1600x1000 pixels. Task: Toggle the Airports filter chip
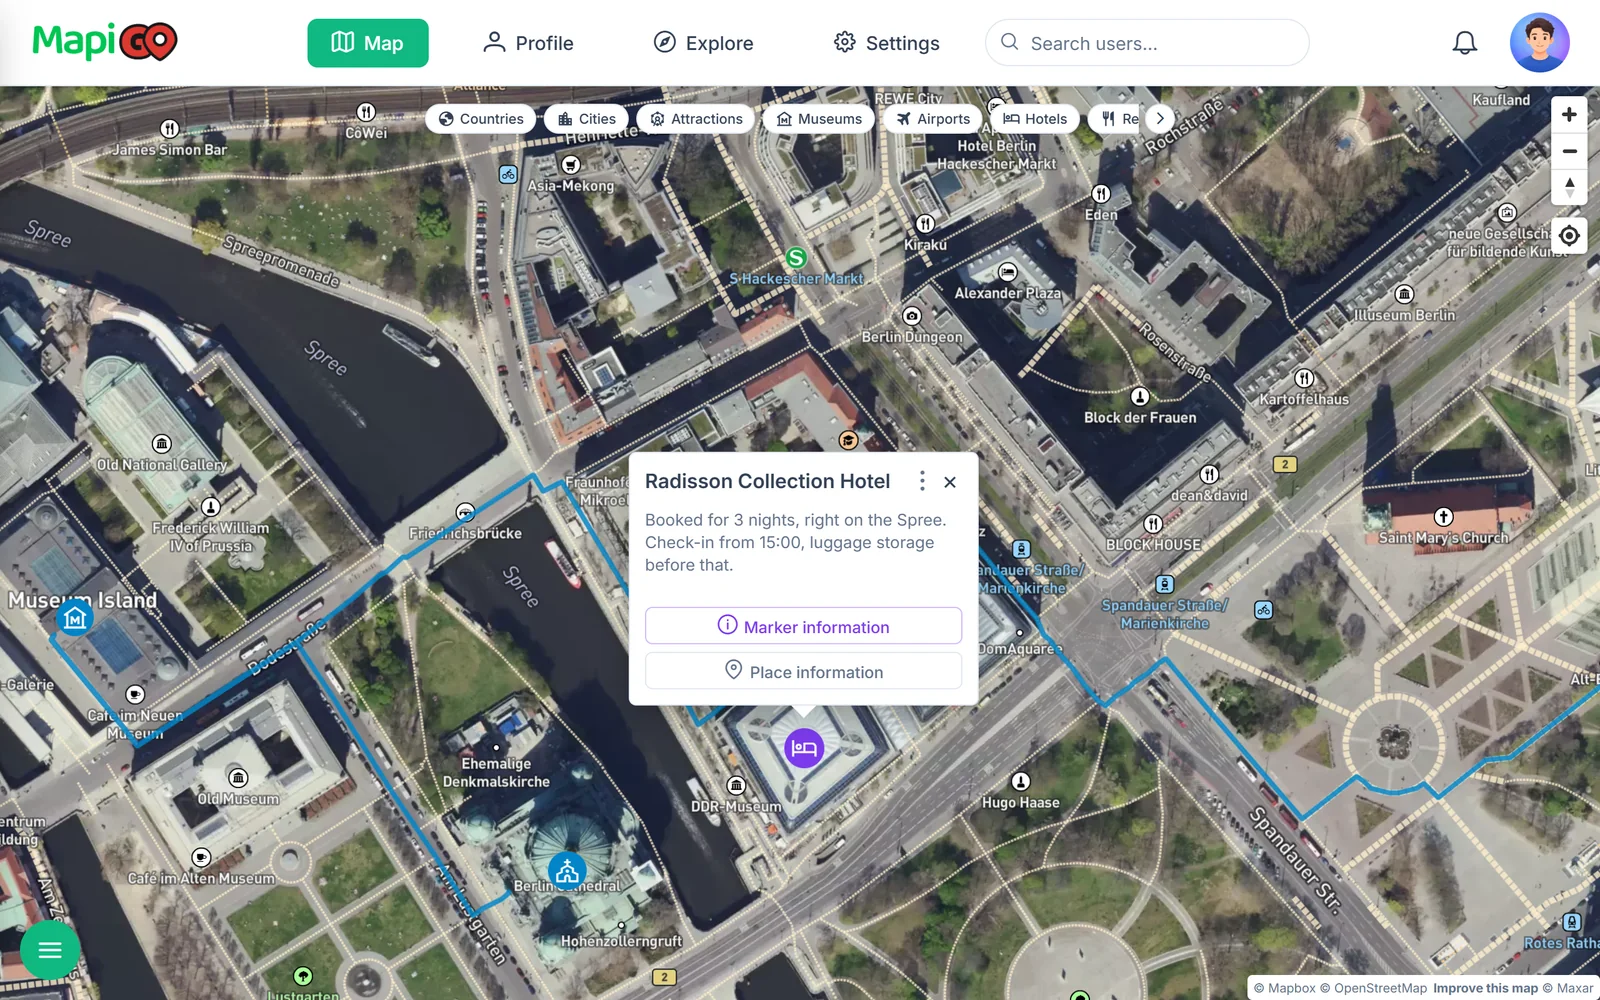(933, 119)
